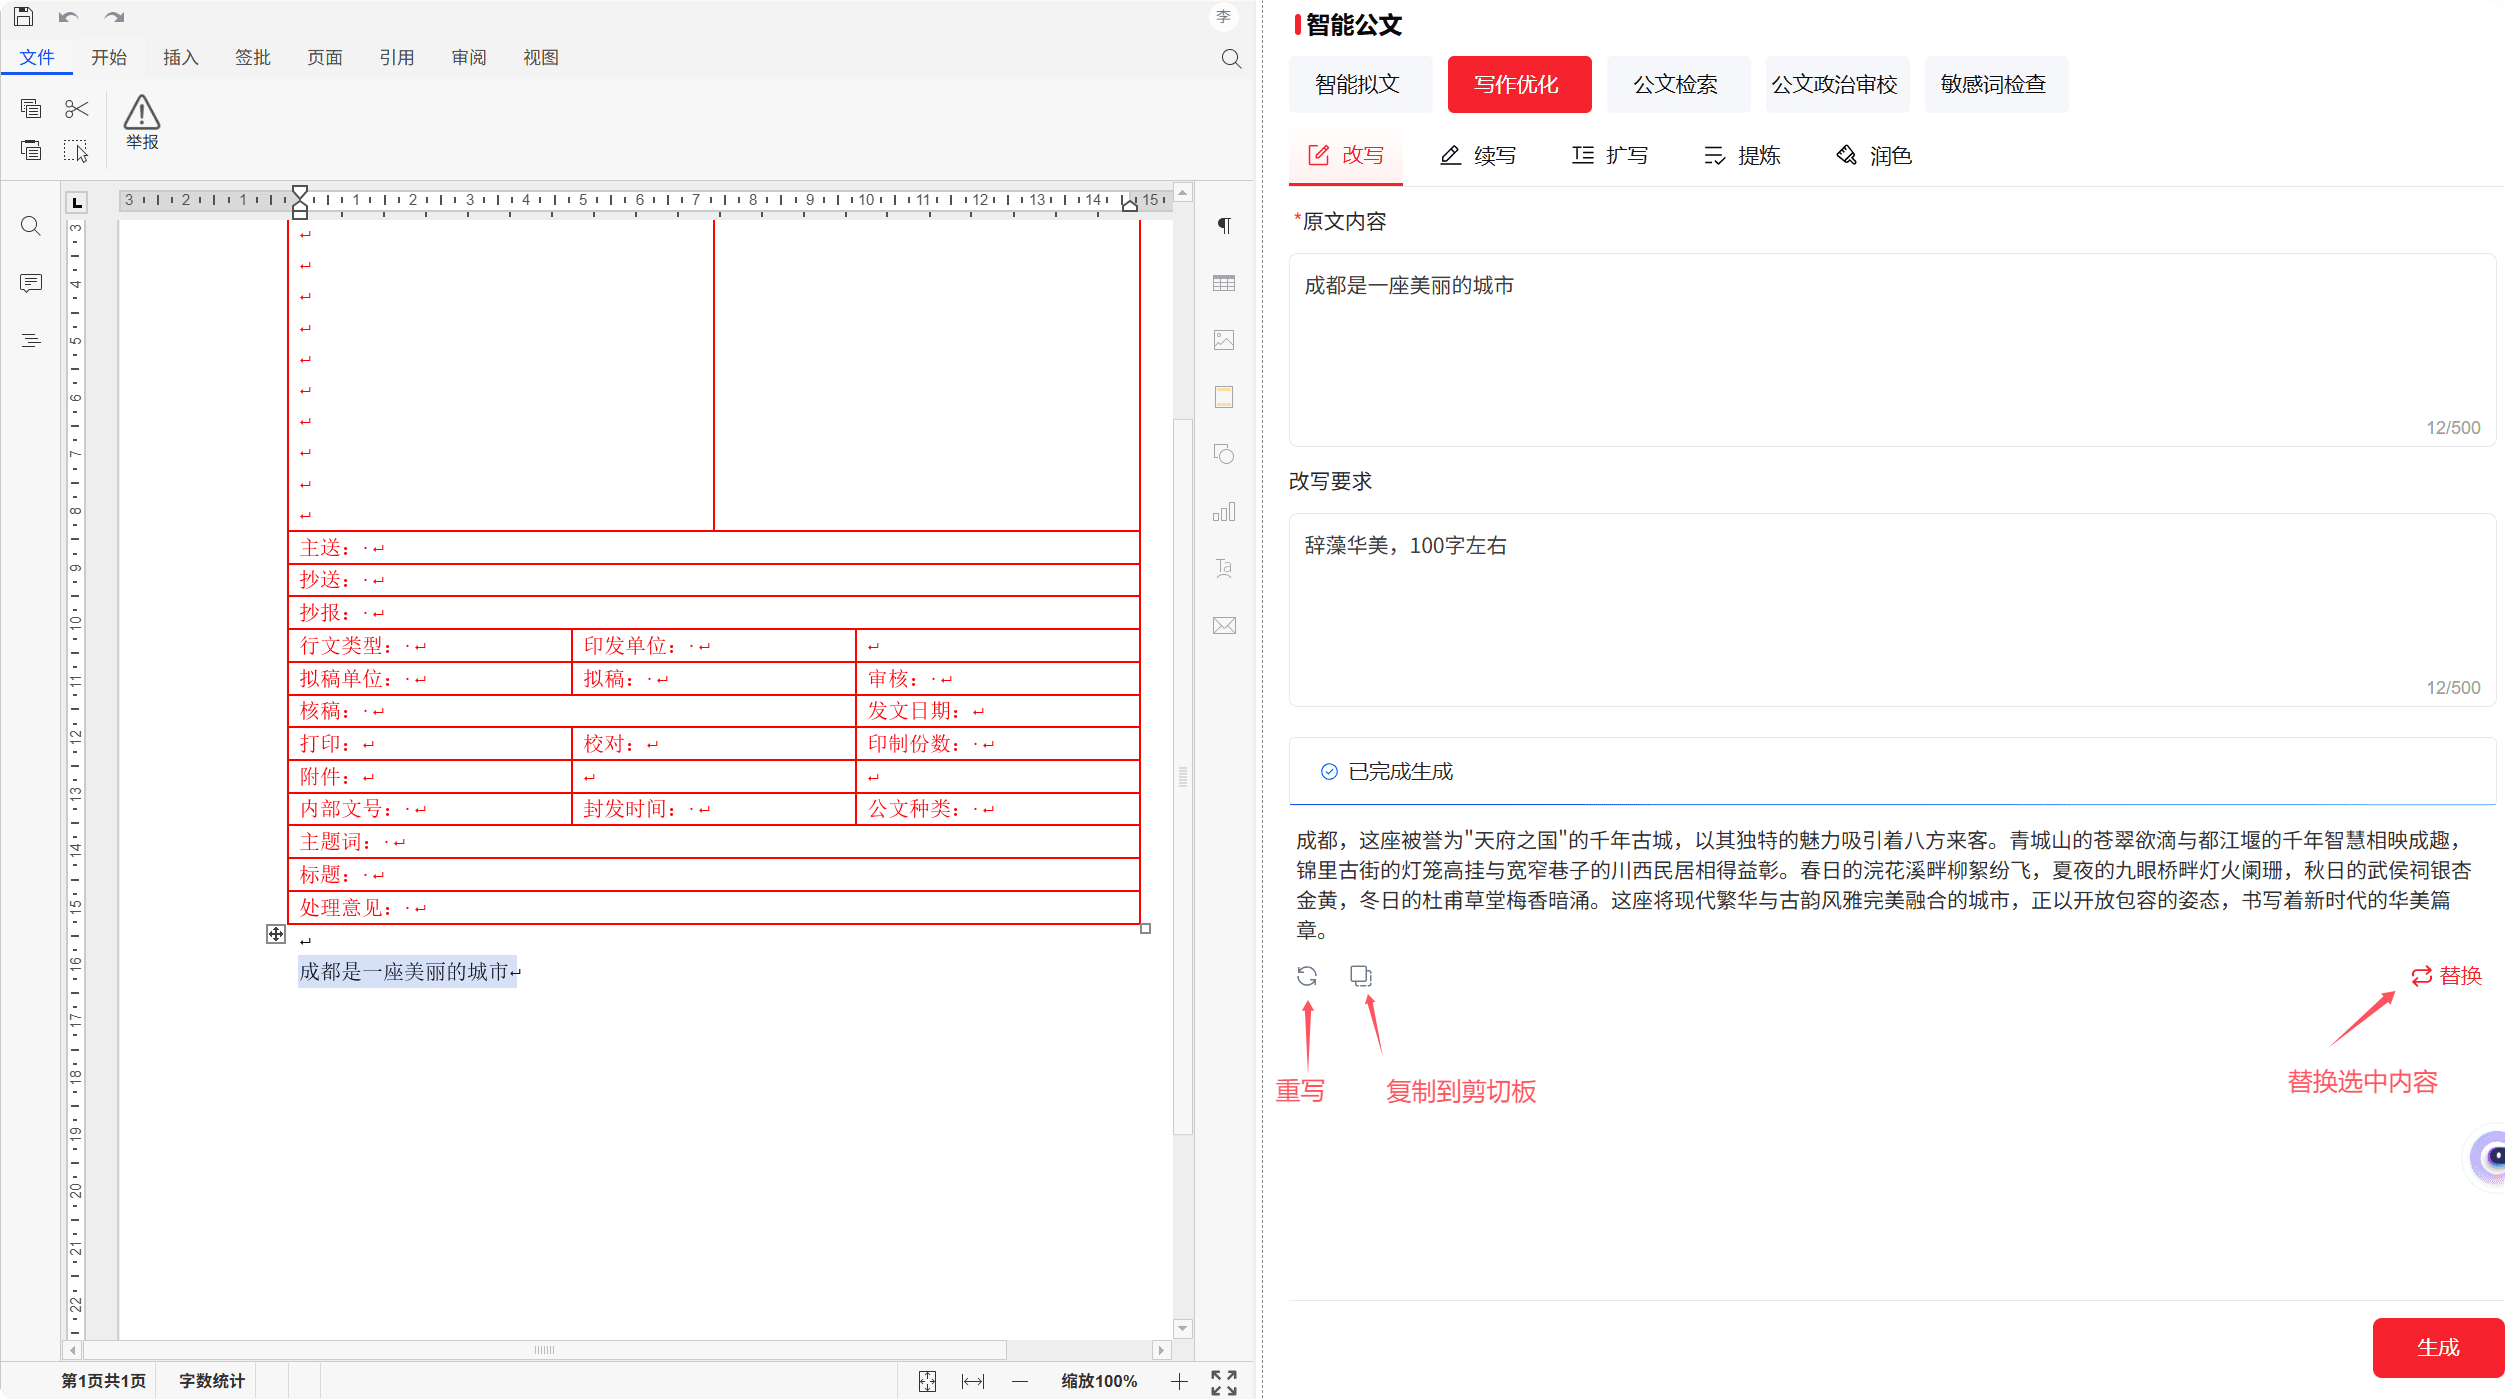Click the yellow page icon in right sidebar
2505x1399 pixels.
[1224, 397]
